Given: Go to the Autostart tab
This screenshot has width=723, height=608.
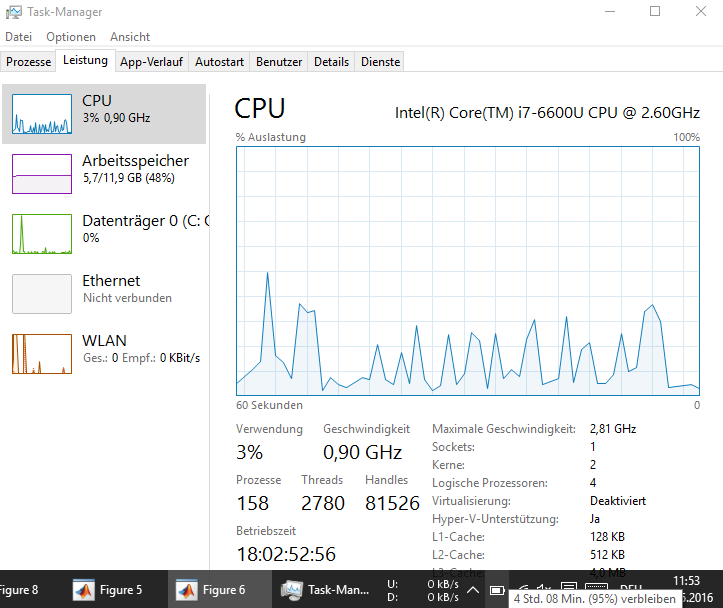Looking at the screenshot, I should coord(219,62).
